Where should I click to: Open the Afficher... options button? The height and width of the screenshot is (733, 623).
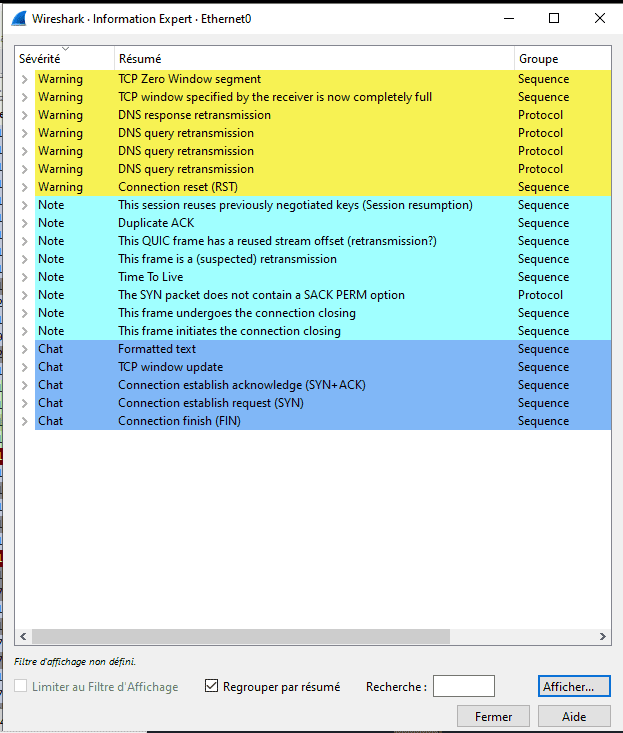pyautogui.click(x=574, y=686)
